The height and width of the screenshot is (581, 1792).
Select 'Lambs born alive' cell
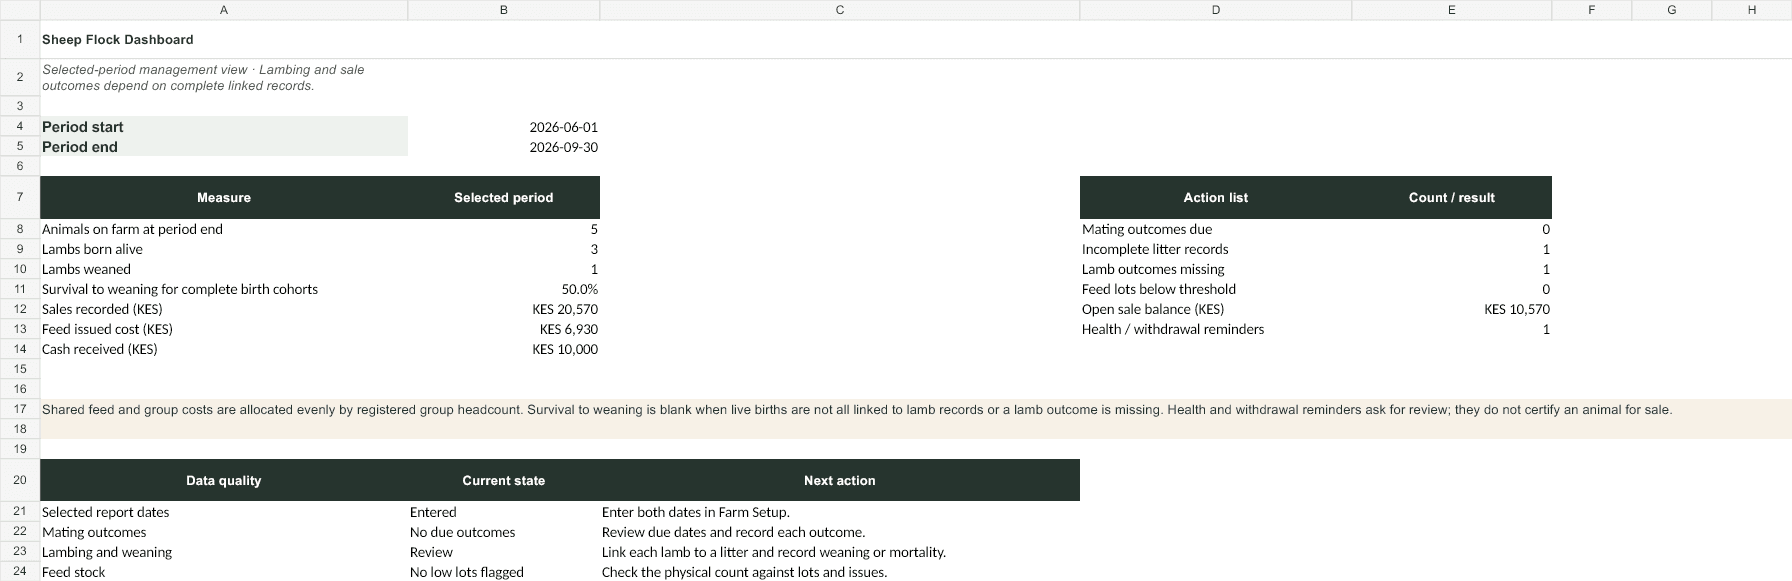tap(224, 249)
